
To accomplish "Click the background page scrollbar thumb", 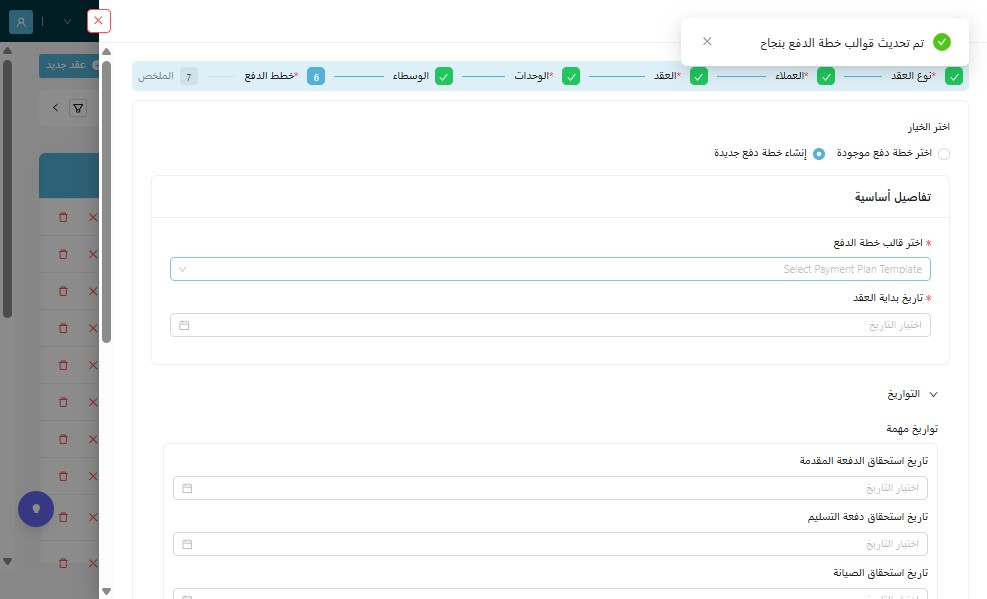I will [8, 188].
